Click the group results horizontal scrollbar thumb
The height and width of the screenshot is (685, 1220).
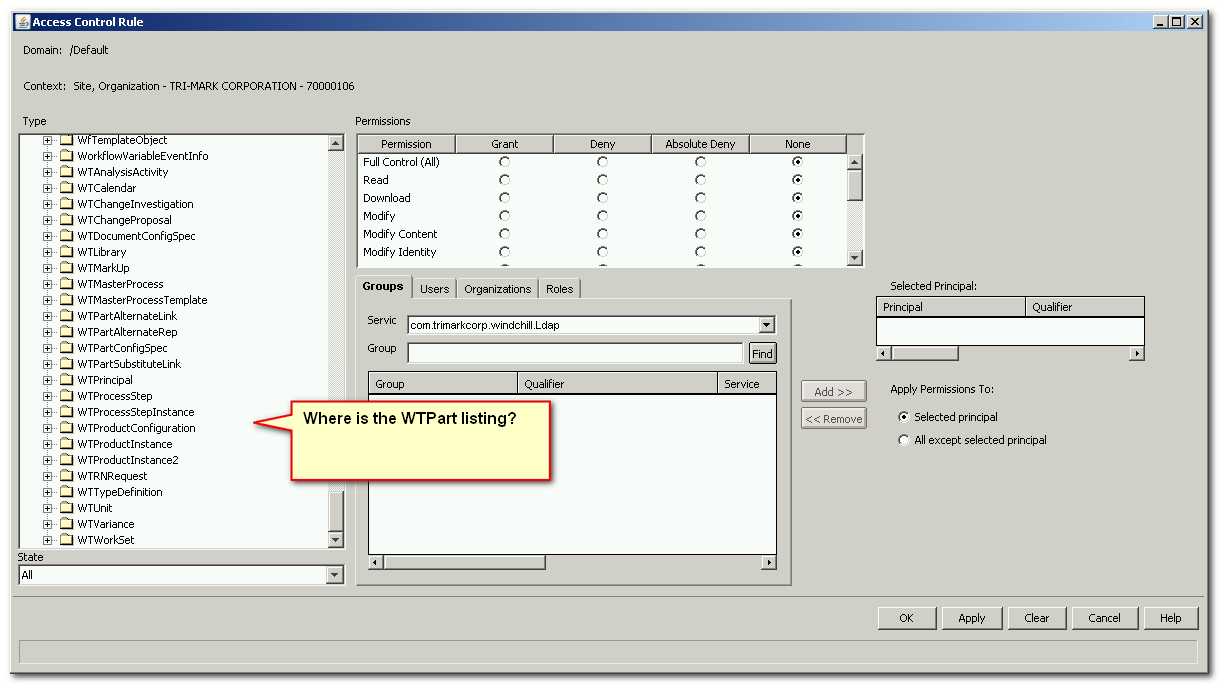464,562
